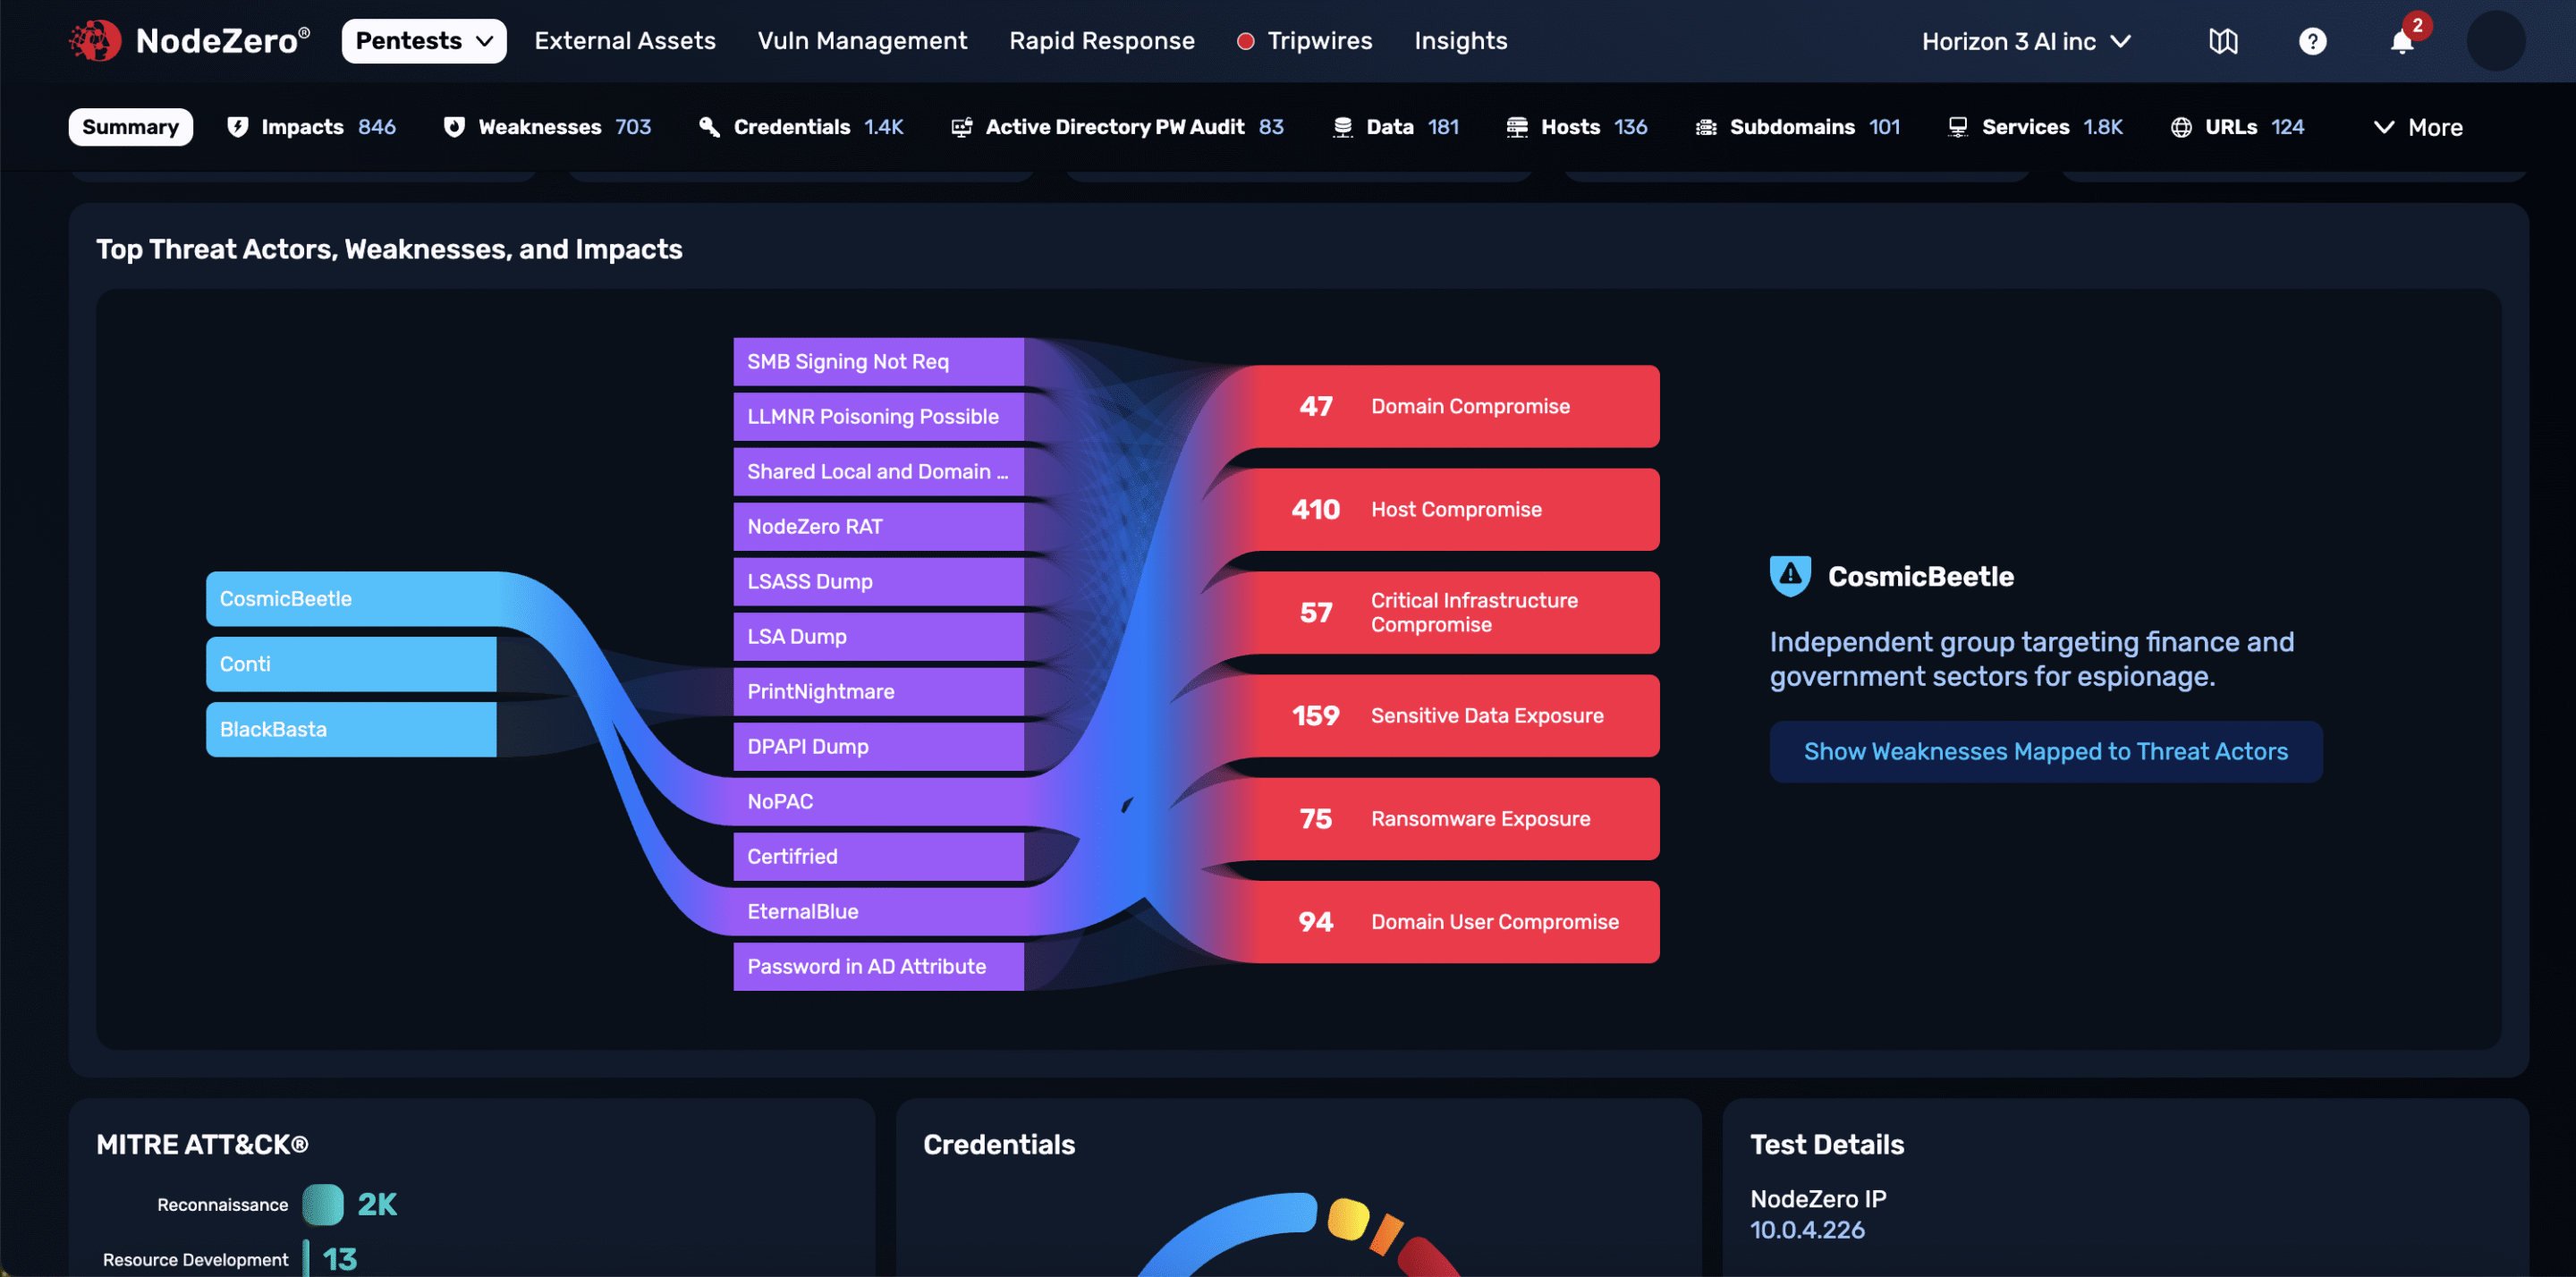The height and width of the screenshot is (1277, 2576).
Task: Open Data 181 tab
Action: (1395, 127)
